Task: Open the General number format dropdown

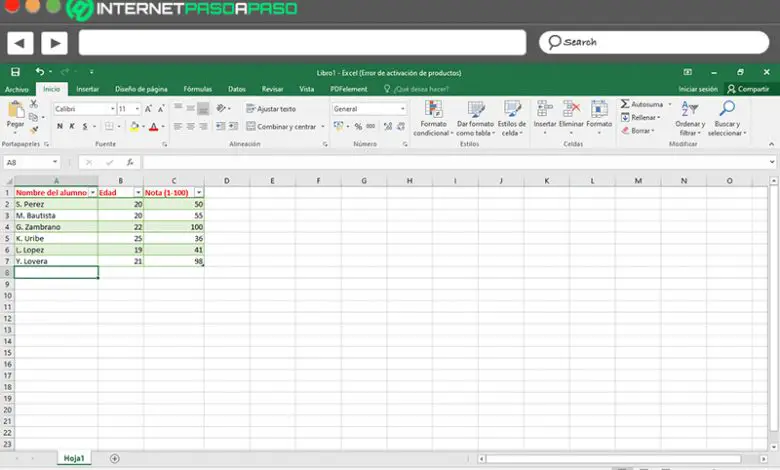Action: click(402, 108)
